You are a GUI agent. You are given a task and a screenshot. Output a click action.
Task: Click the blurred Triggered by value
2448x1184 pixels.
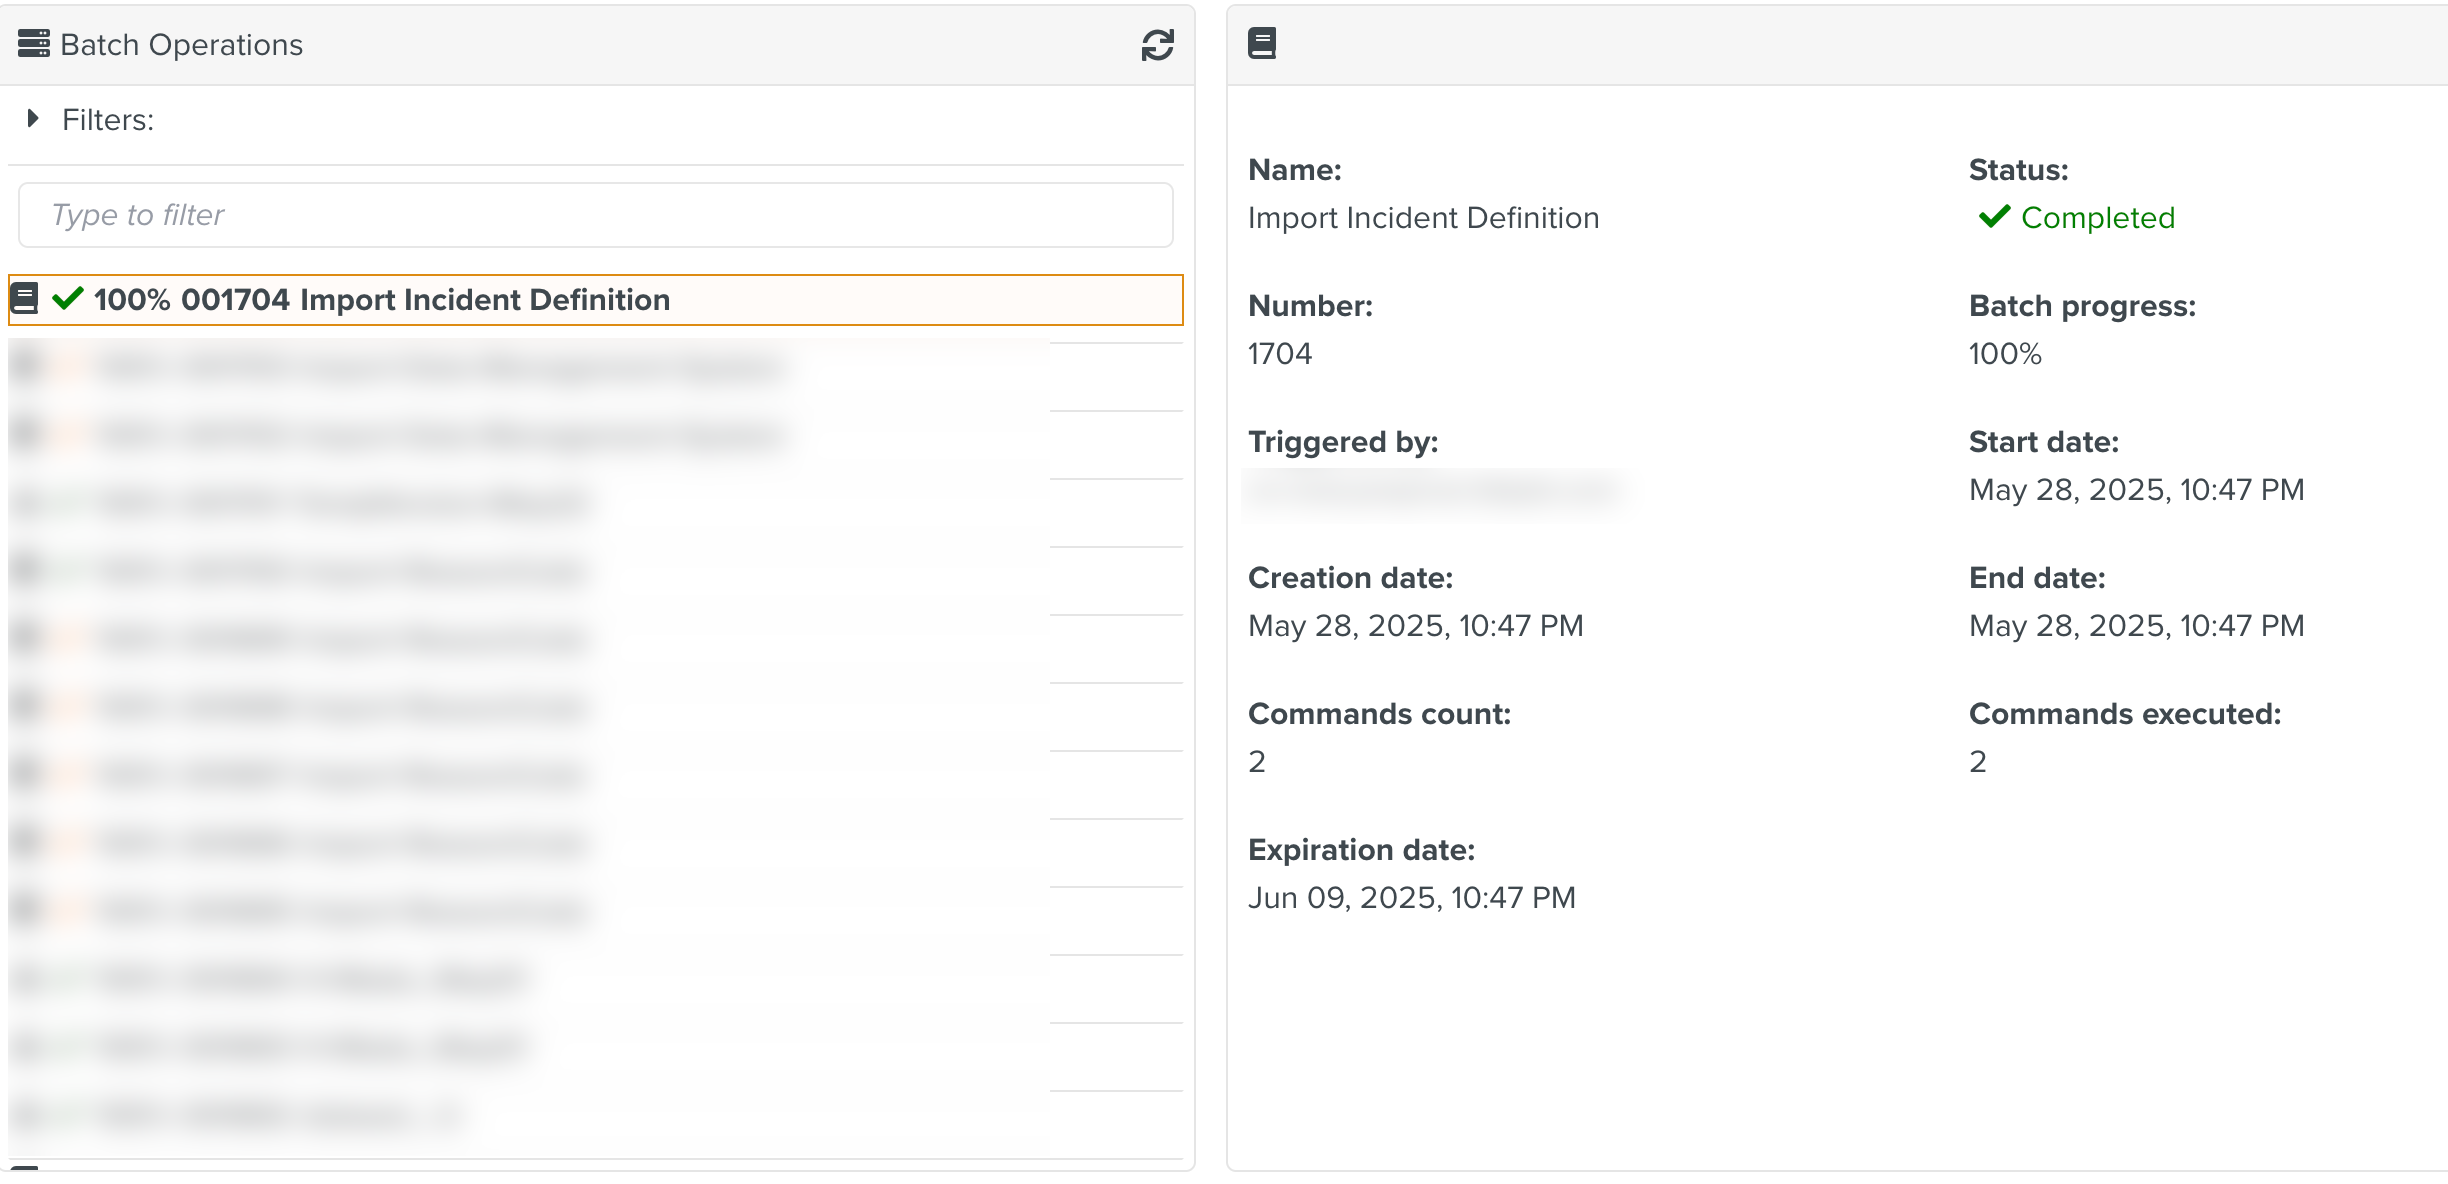[x=1435, y=490]
